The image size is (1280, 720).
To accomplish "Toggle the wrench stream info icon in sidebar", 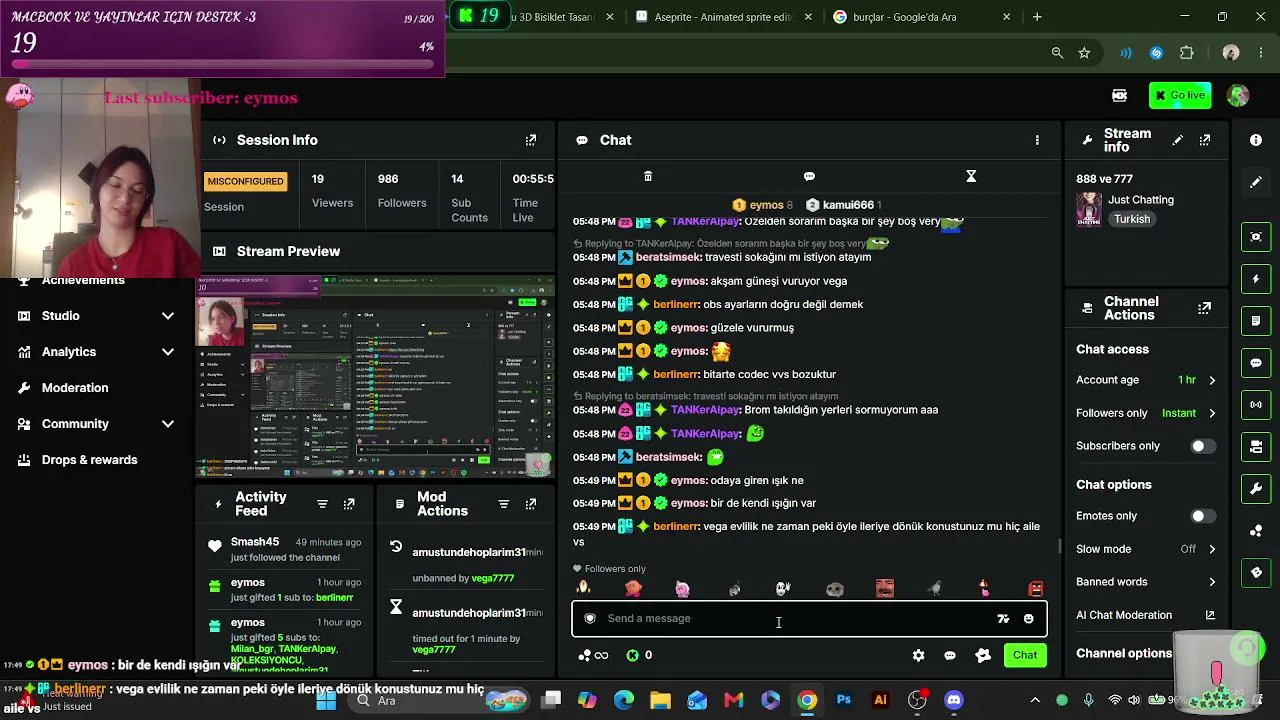I will [x=1256, y=489].
